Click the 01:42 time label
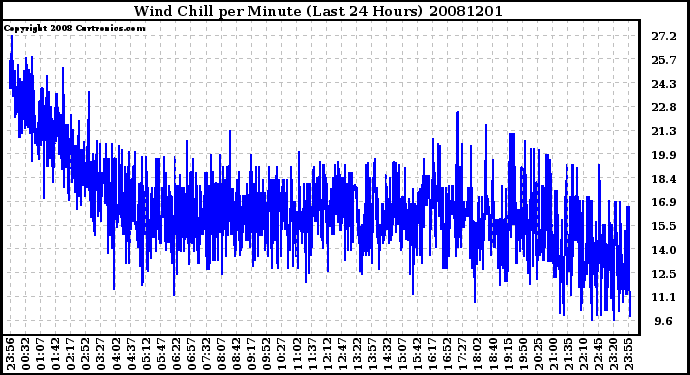This screenshot has width=690, height=375. 56,354
